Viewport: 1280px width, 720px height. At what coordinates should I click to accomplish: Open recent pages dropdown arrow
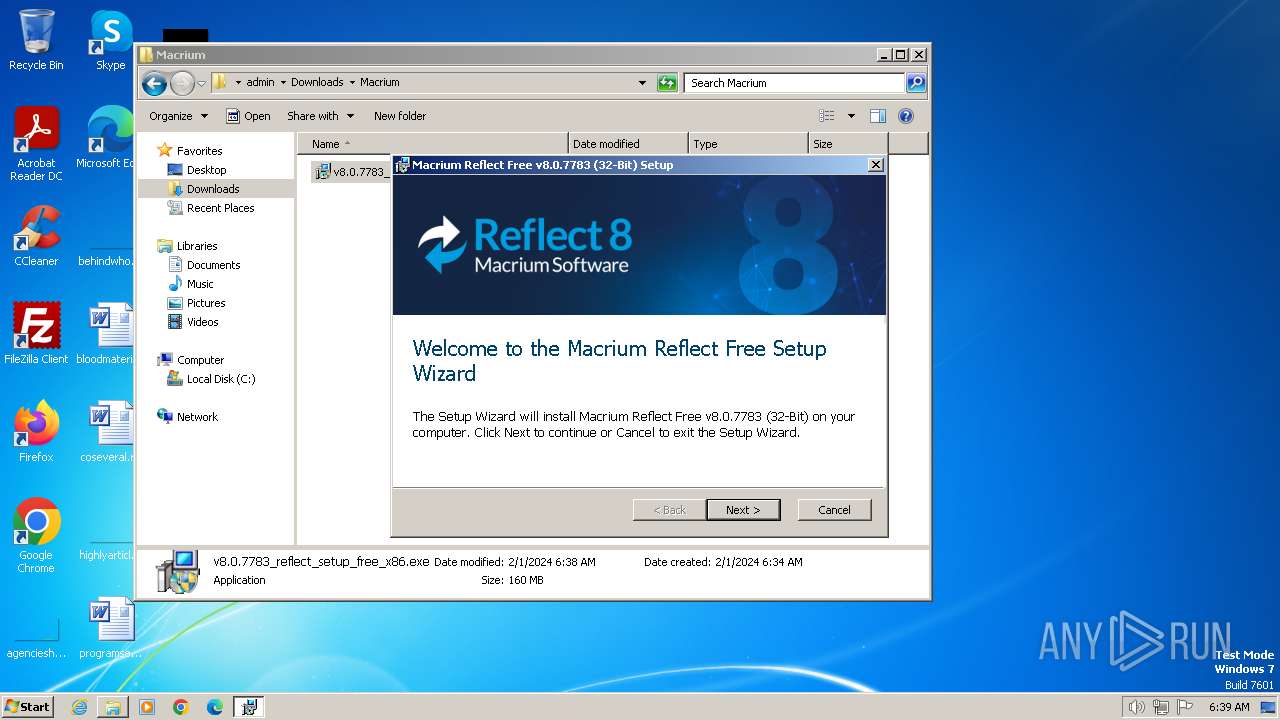click(x=201, y=83)
